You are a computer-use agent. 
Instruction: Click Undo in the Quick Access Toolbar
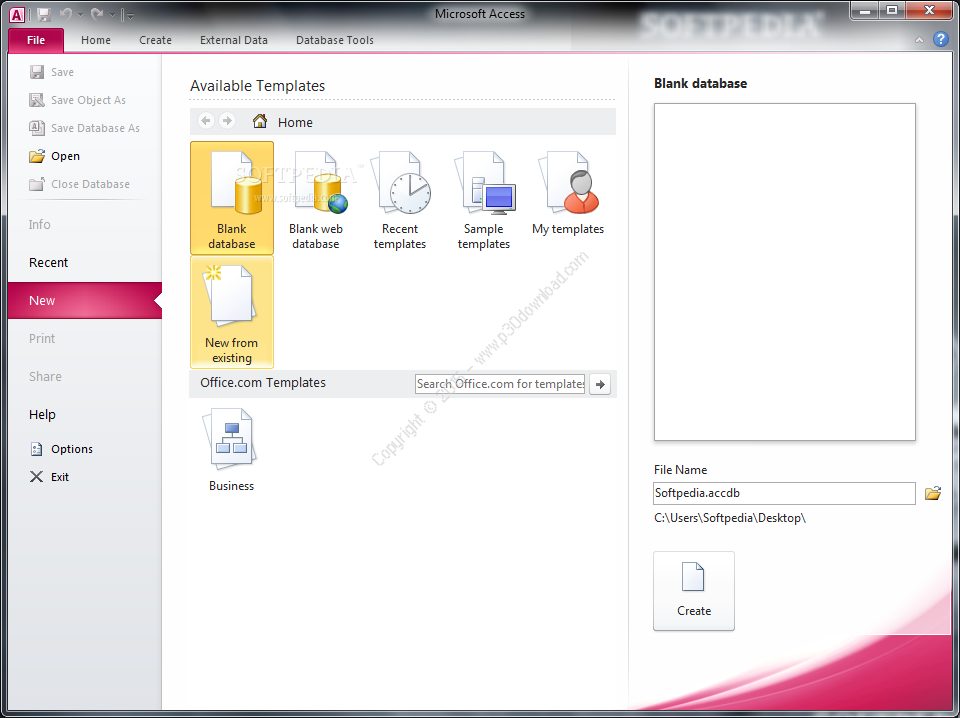tap(66, 13)
